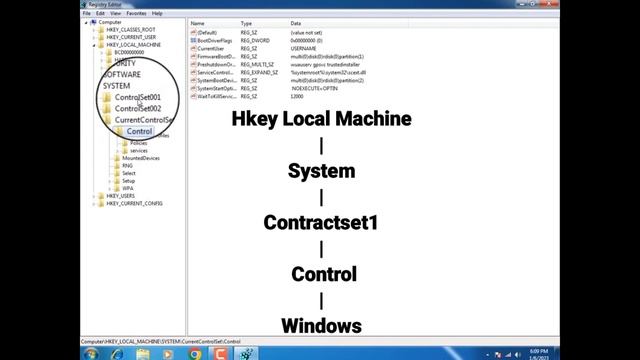Select the SystemBootDevi... value name
Image resolution: width=640 pixels, height=360 pixels.
217,80
